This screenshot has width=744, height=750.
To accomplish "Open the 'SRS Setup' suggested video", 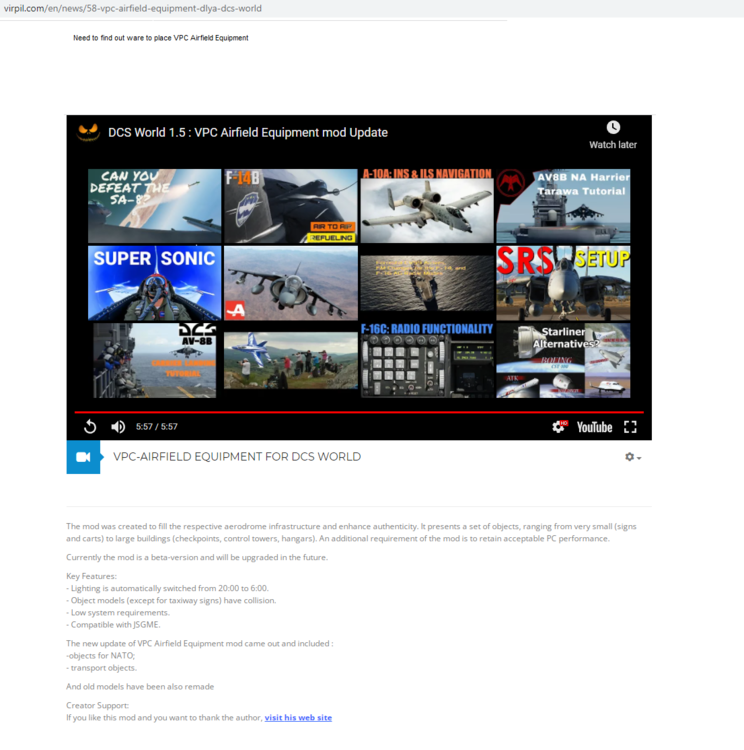I will [x=563, y=283].
